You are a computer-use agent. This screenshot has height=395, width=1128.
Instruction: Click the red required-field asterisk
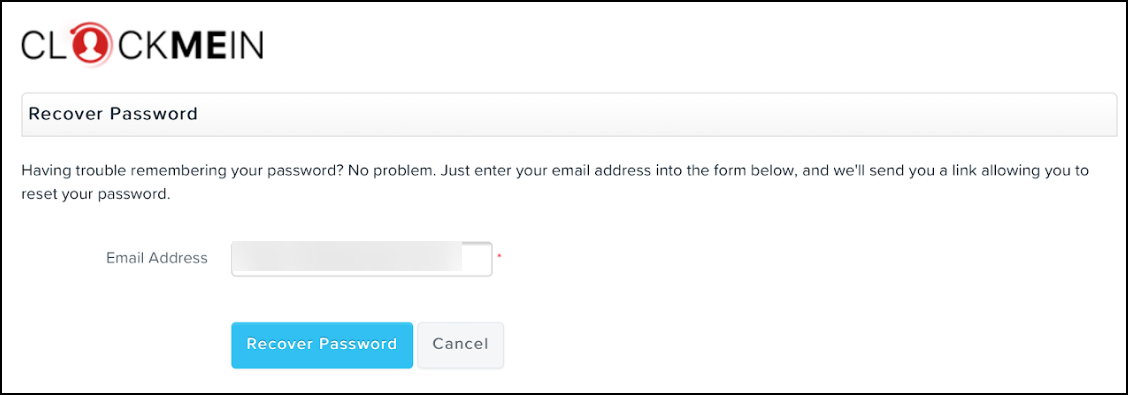pos(499,255)
